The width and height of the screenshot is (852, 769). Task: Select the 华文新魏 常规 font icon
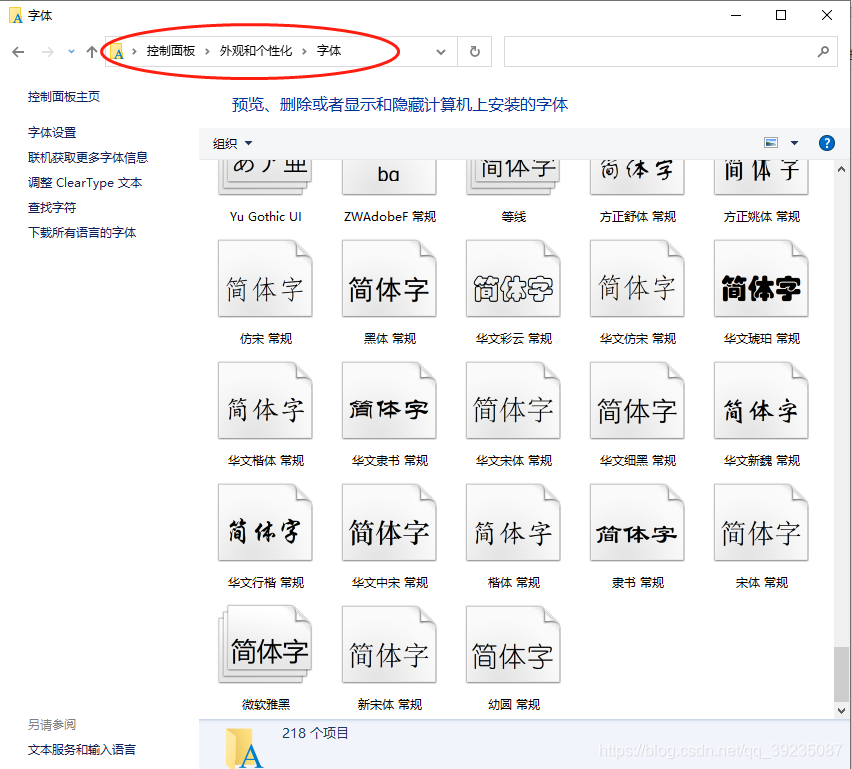point(761,400)
